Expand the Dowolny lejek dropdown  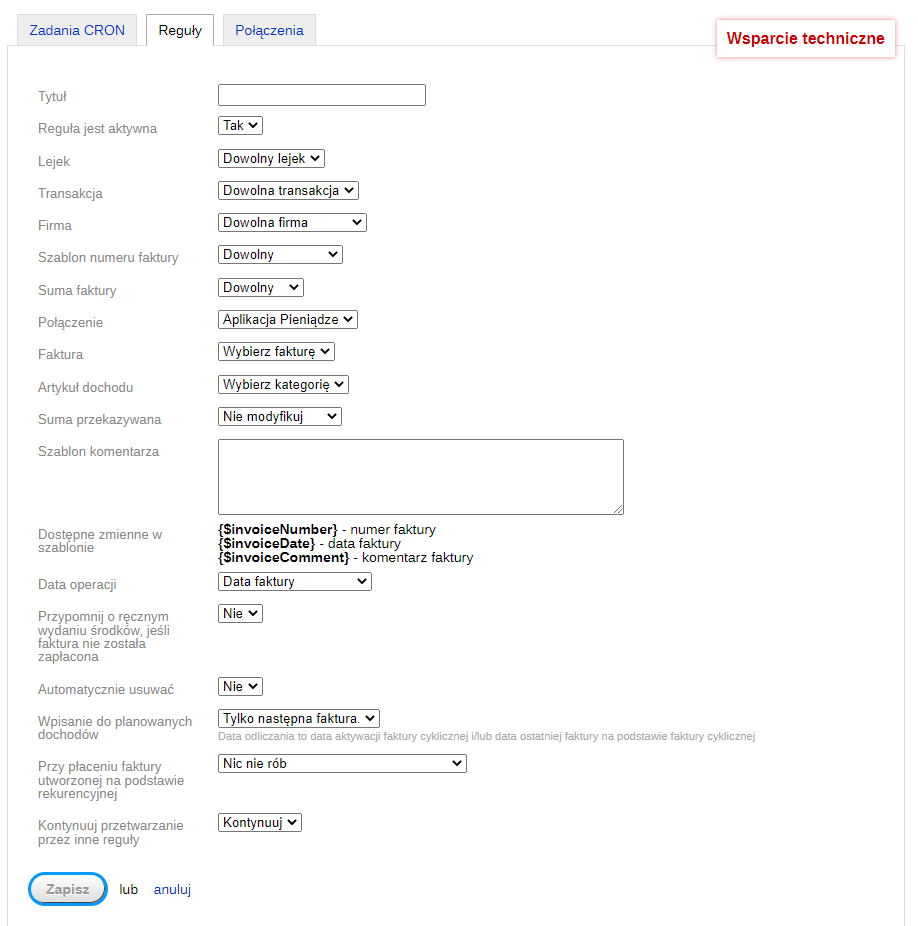271,158
